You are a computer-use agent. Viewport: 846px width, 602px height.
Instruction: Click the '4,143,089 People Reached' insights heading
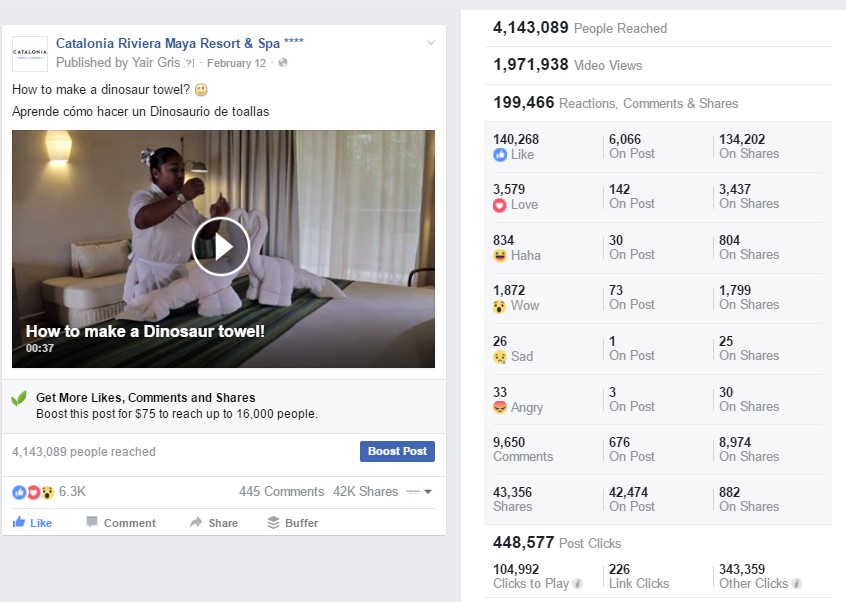pyautogui.click(x=580, y=28)
